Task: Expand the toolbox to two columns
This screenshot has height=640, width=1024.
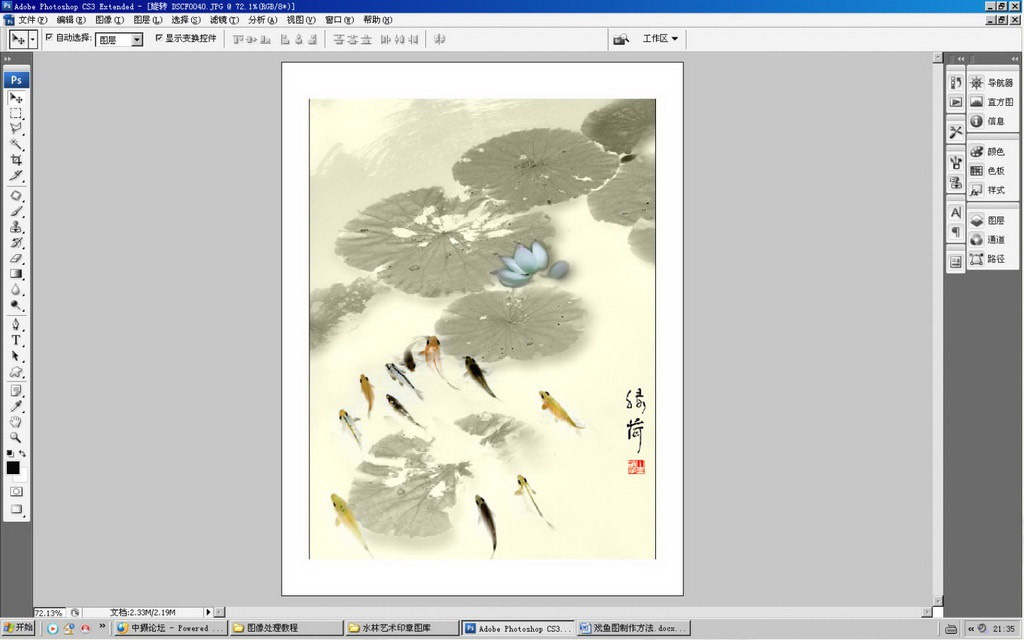Action: tap(8, 59)
